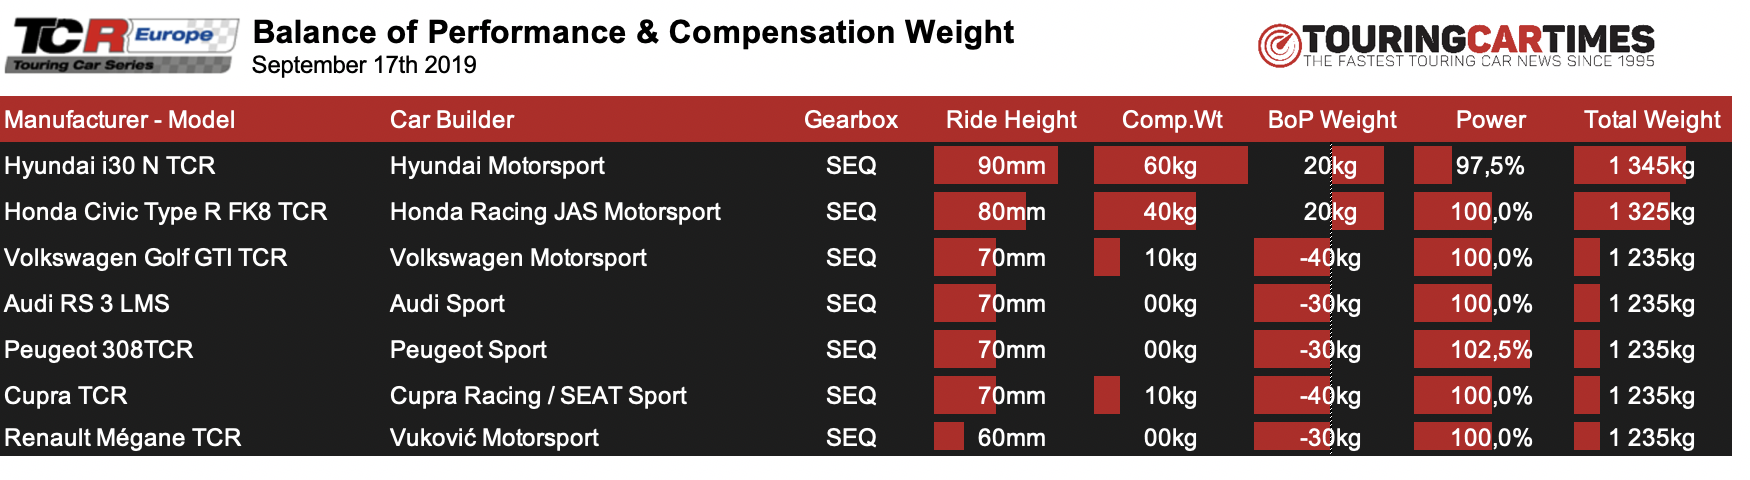Click the Audi RS 3 LMS model name
Screen dimensions: 1750x480
87,304
